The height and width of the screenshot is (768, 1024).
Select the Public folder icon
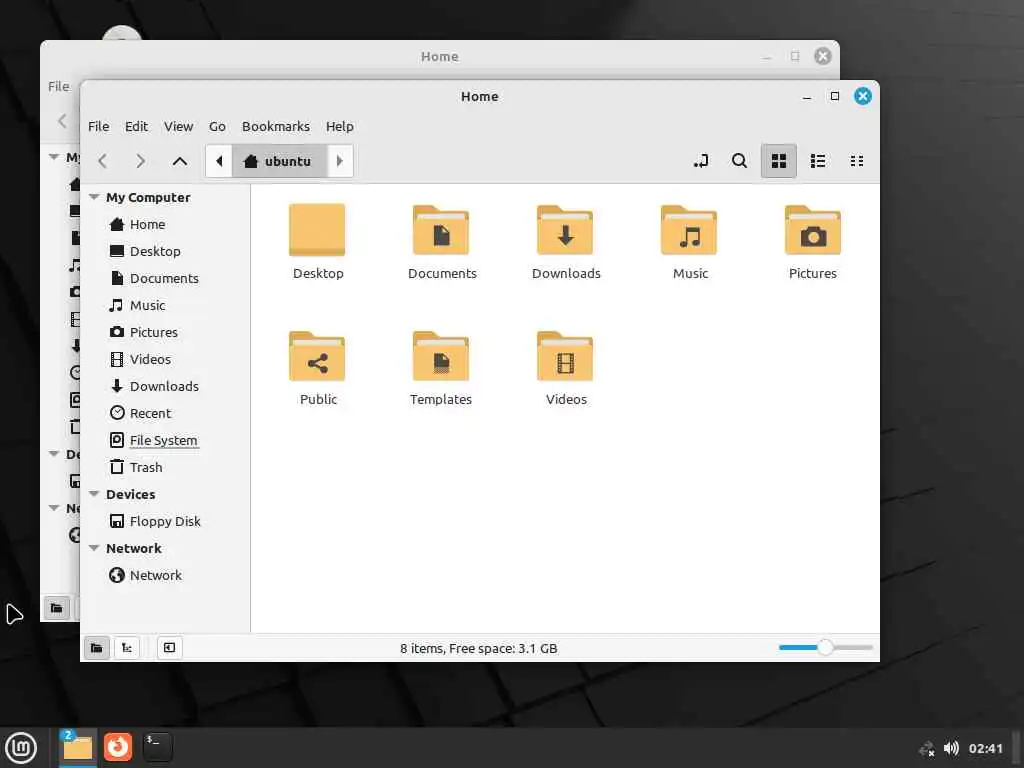pyautogui.click(x=317, y=357)
